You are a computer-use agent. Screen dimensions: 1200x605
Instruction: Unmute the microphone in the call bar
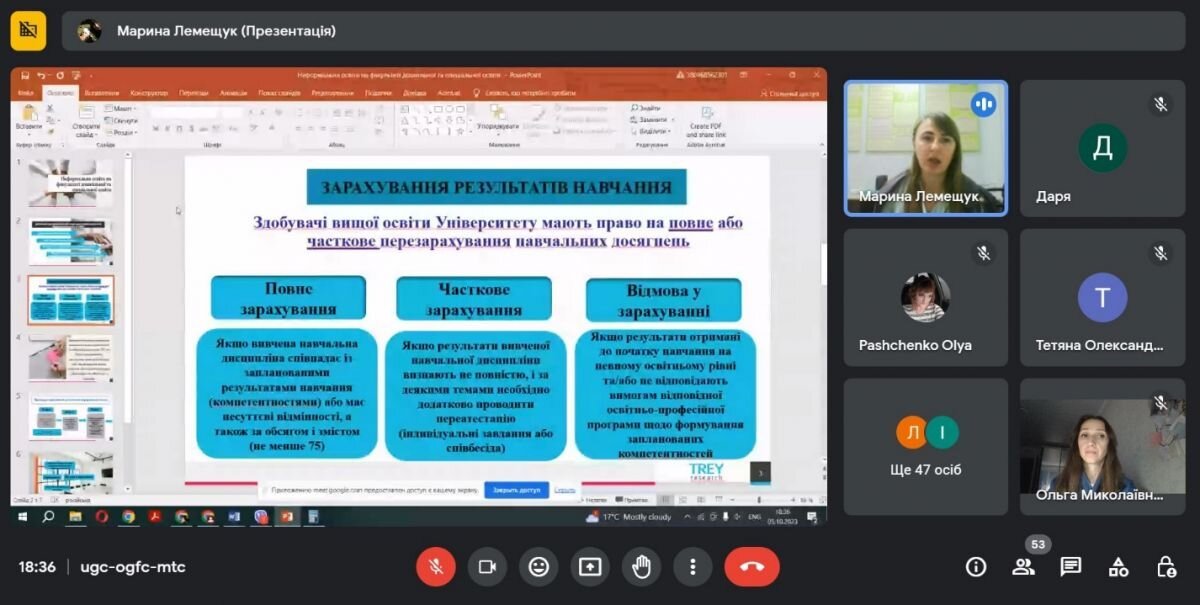[x=436, y=567]
